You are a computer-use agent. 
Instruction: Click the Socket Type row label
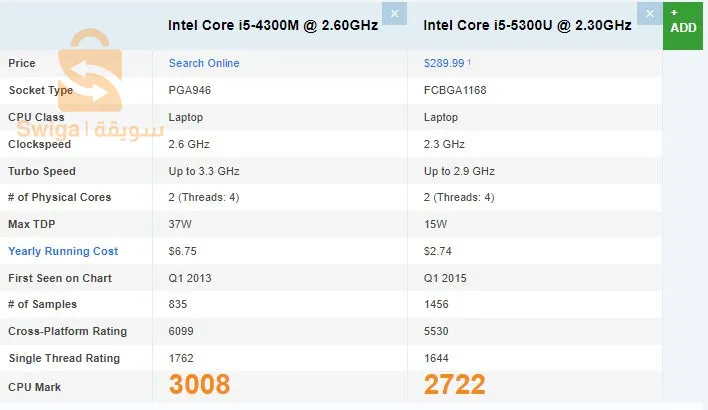[41, 90]
